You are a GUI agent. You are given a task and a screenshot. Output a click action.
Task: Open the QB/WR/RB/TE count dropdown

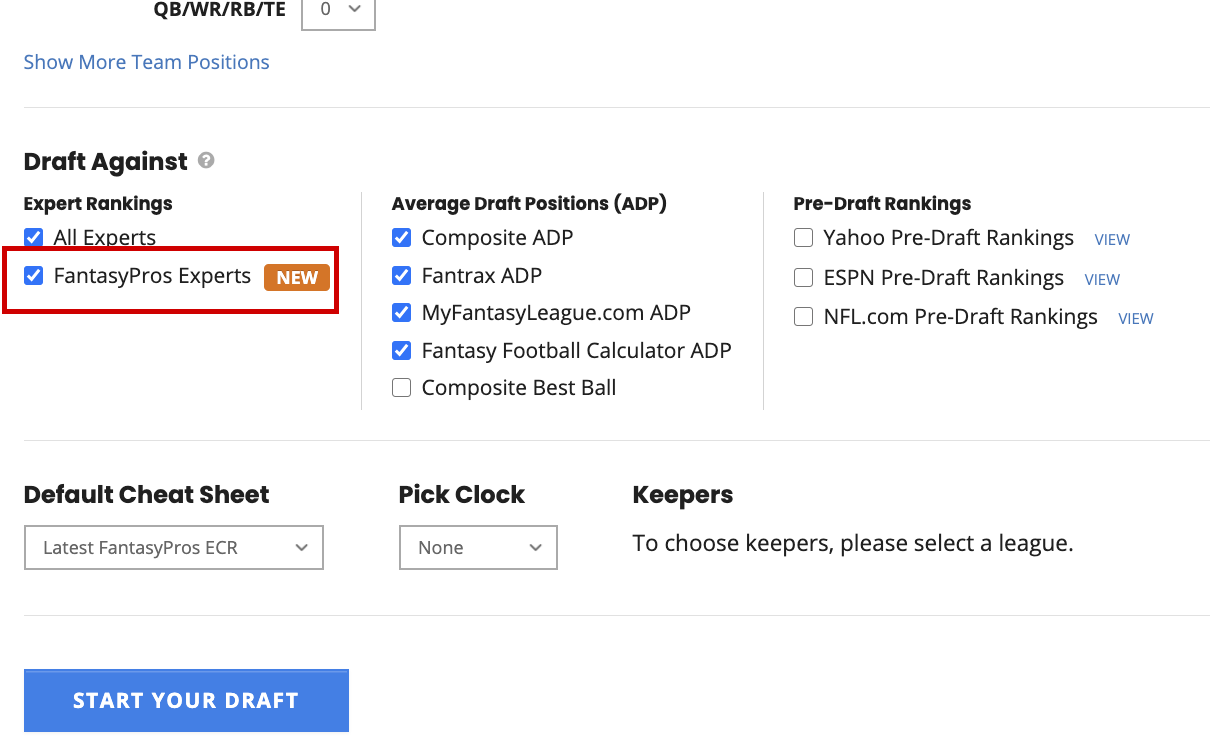point(338,12)
